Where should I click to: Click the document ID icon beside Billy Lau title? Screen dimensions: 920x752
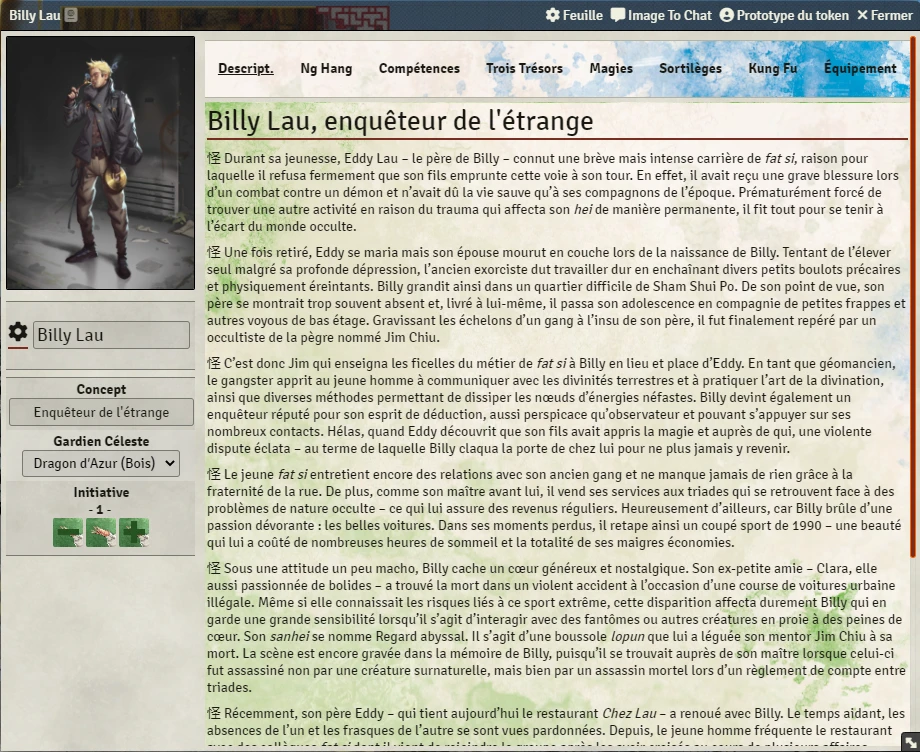71,16
